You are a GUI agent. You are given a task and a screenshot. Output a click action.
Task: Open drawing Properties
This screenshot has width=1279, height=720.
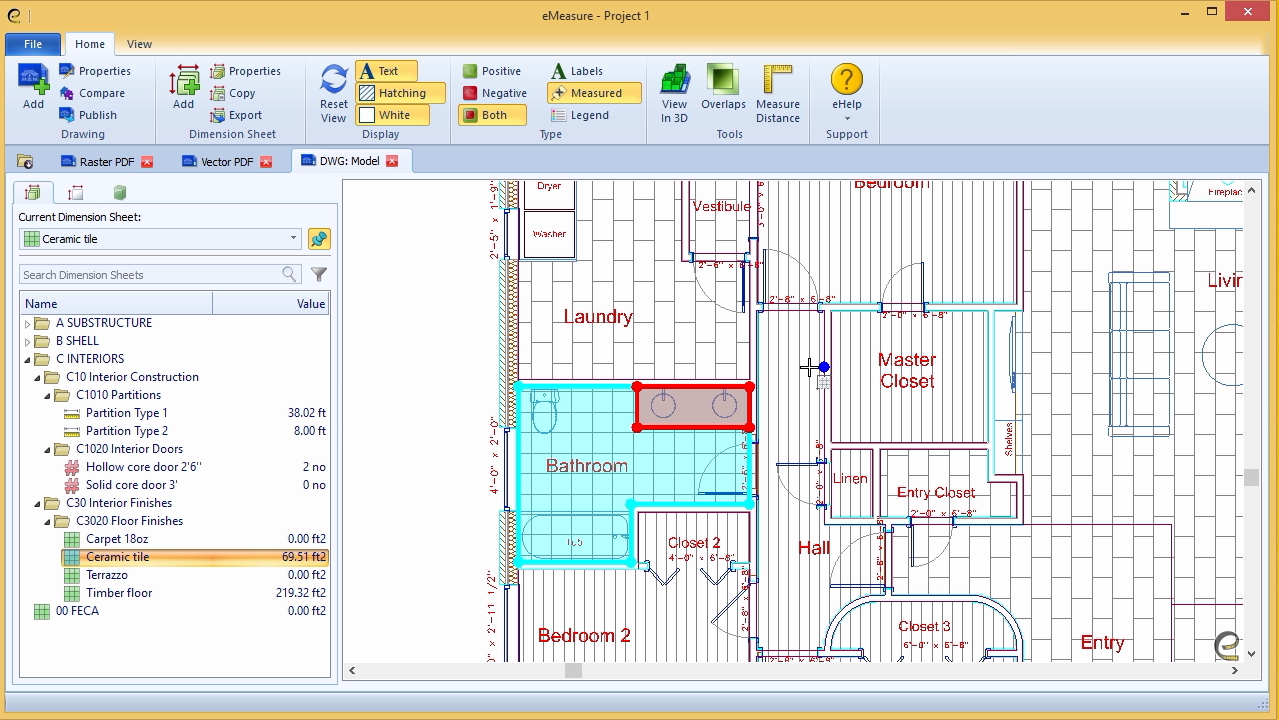pyautogui.click(x=95, y=71)
